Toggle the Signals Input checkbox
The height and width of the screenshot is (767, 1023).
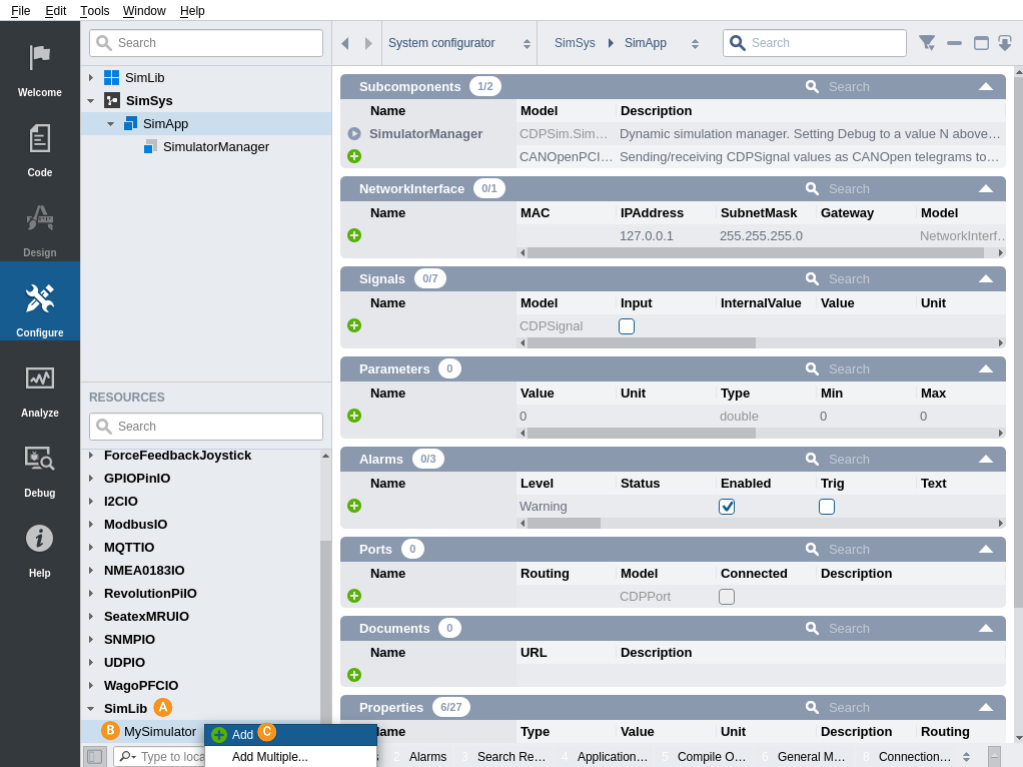[x=627, y=326]
